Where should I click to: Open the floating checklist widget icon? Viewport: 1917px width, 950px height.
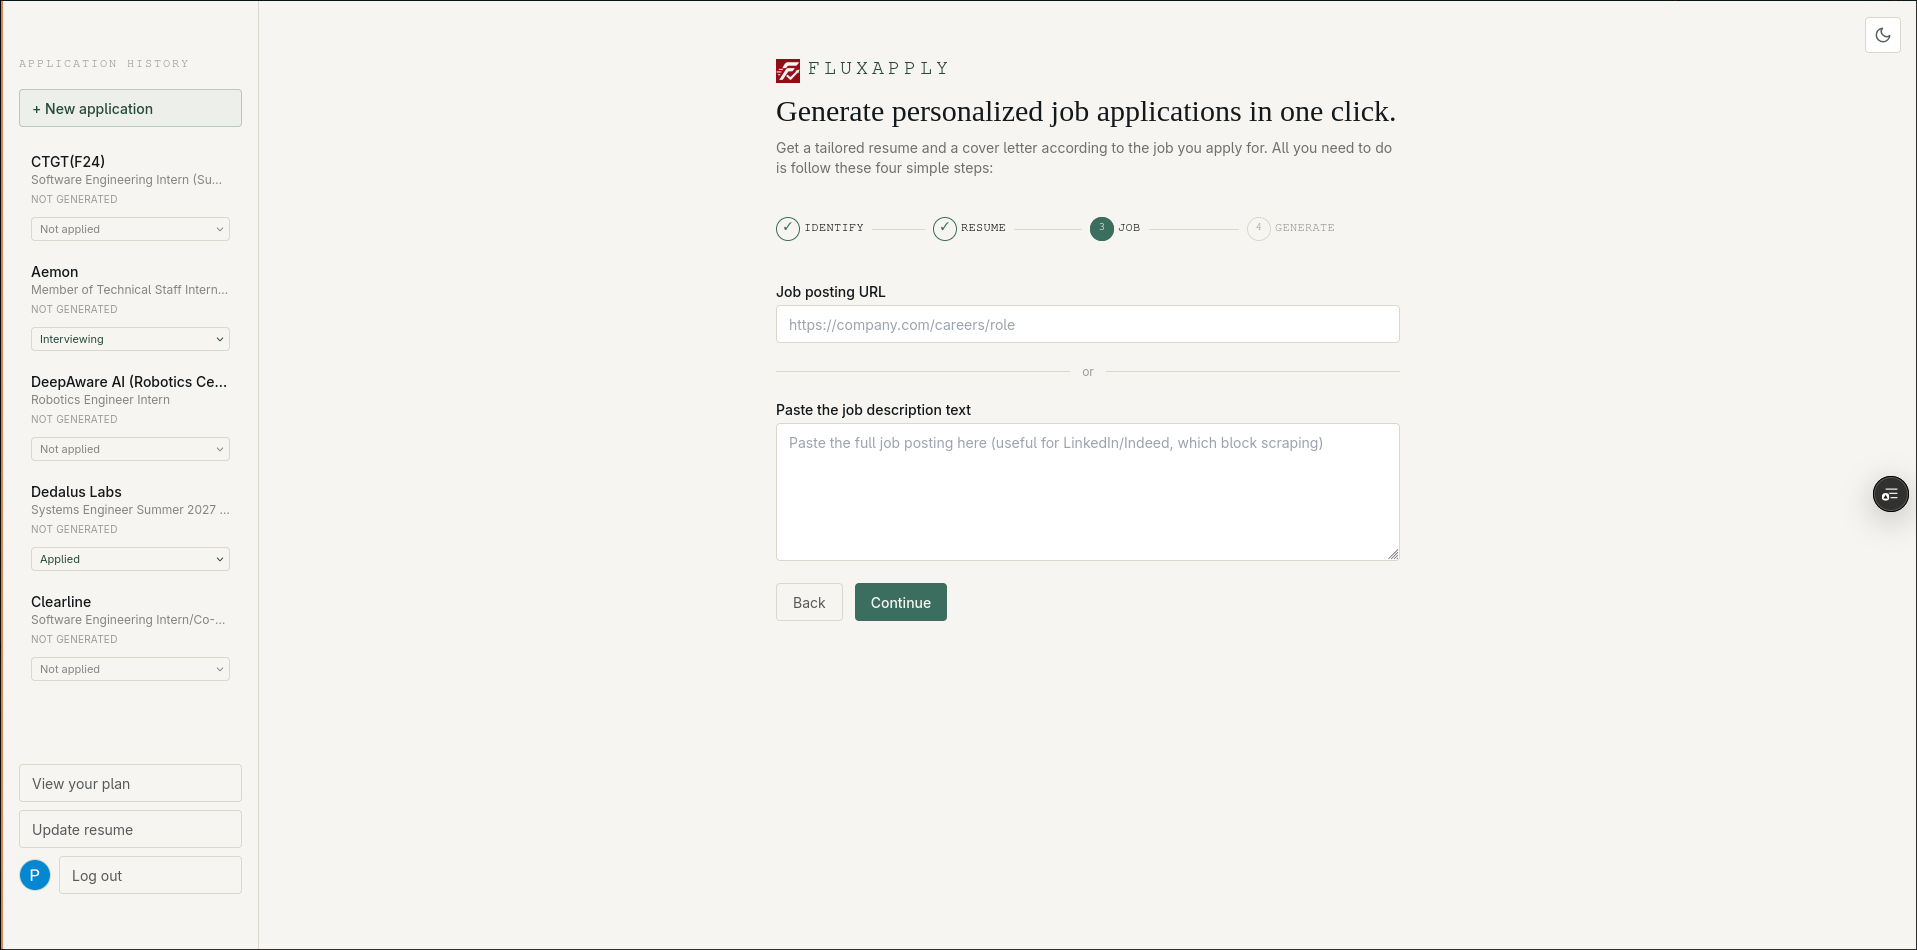coord(1890,494)
